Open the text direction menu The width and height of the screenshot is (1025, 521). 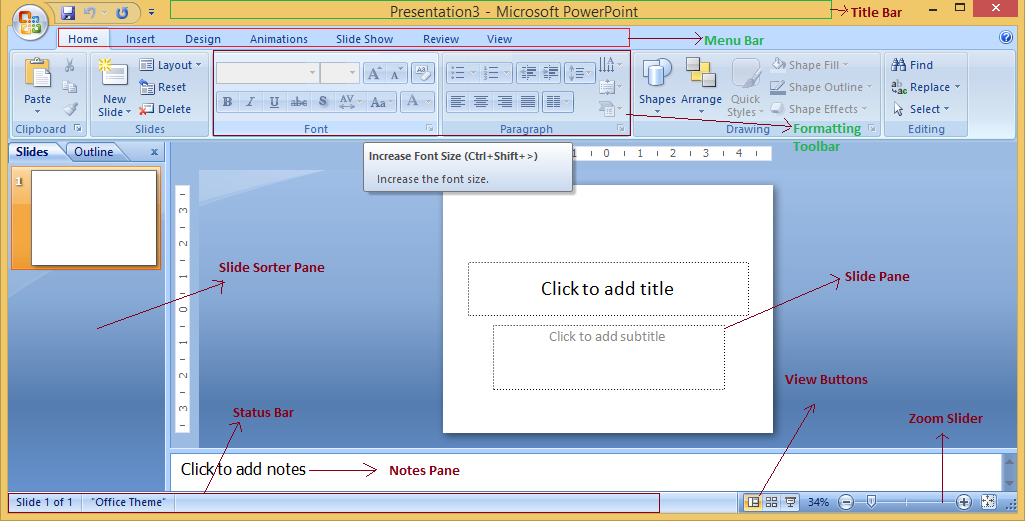pos(611,65)
